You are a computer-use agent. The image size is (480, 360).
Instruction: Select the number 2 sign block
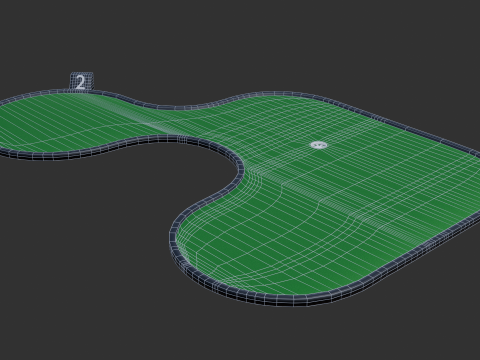point(81,81)
